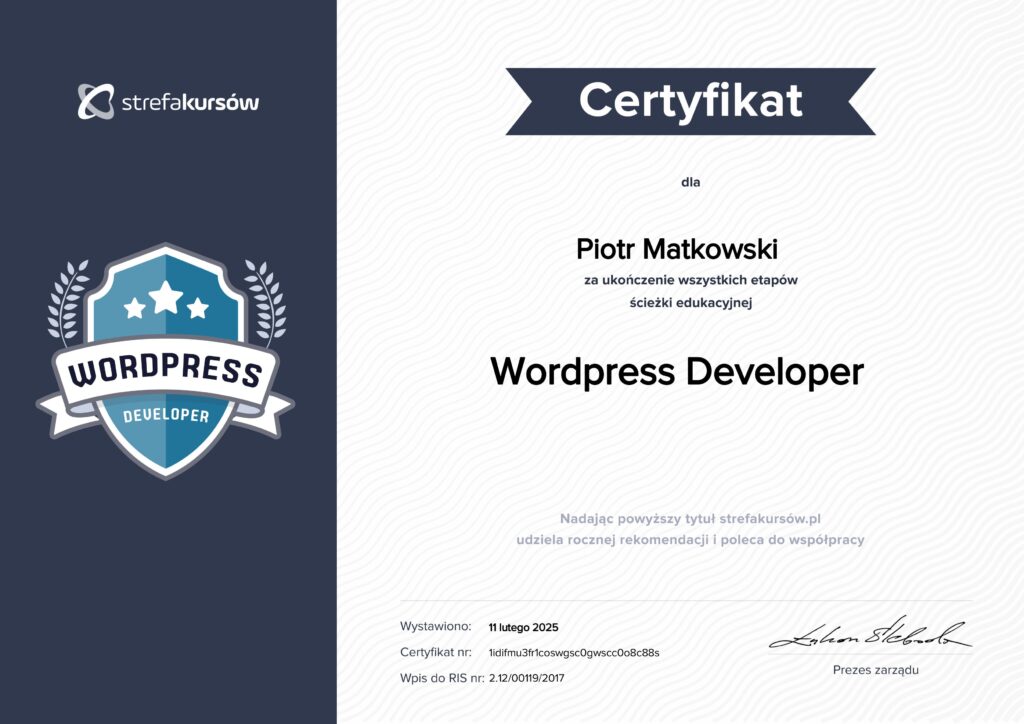Viewport: 1024px width, 724px height.
Task: Click the strefakursów brand name text
Action: pos(189,102)
